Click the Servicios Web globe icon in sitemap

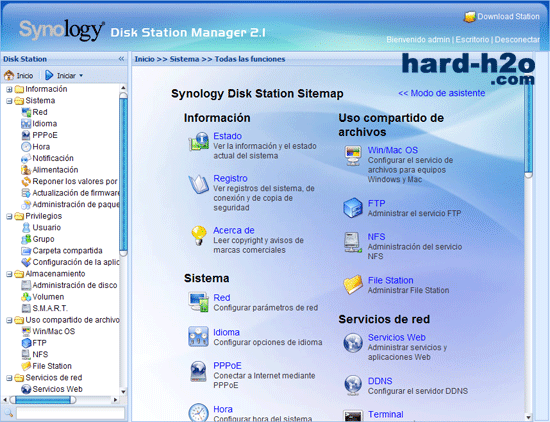(x=353, y=342)
